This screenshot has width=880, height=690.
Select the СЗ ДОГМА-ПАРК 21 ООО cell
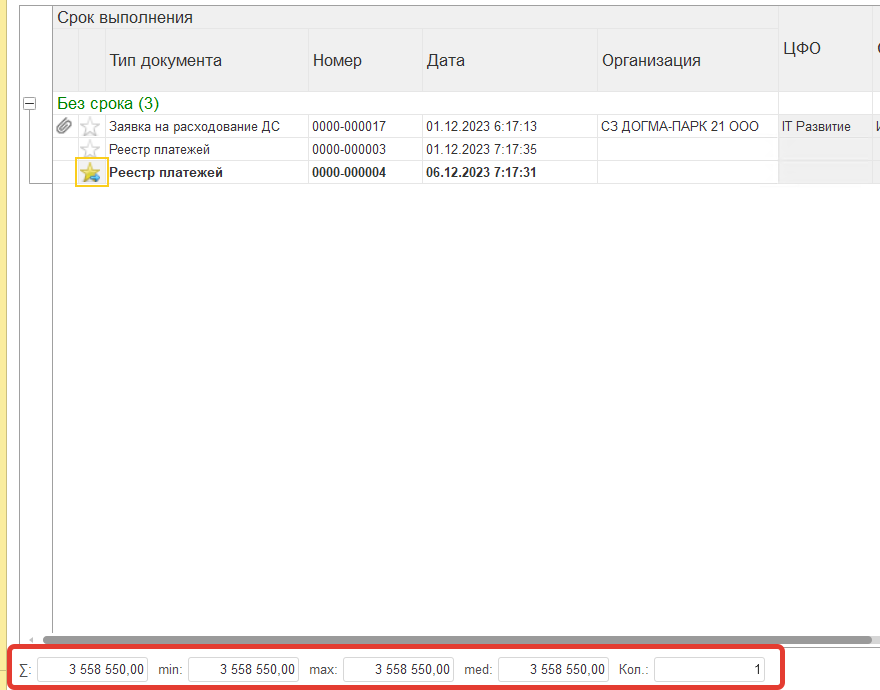point(680,126)
